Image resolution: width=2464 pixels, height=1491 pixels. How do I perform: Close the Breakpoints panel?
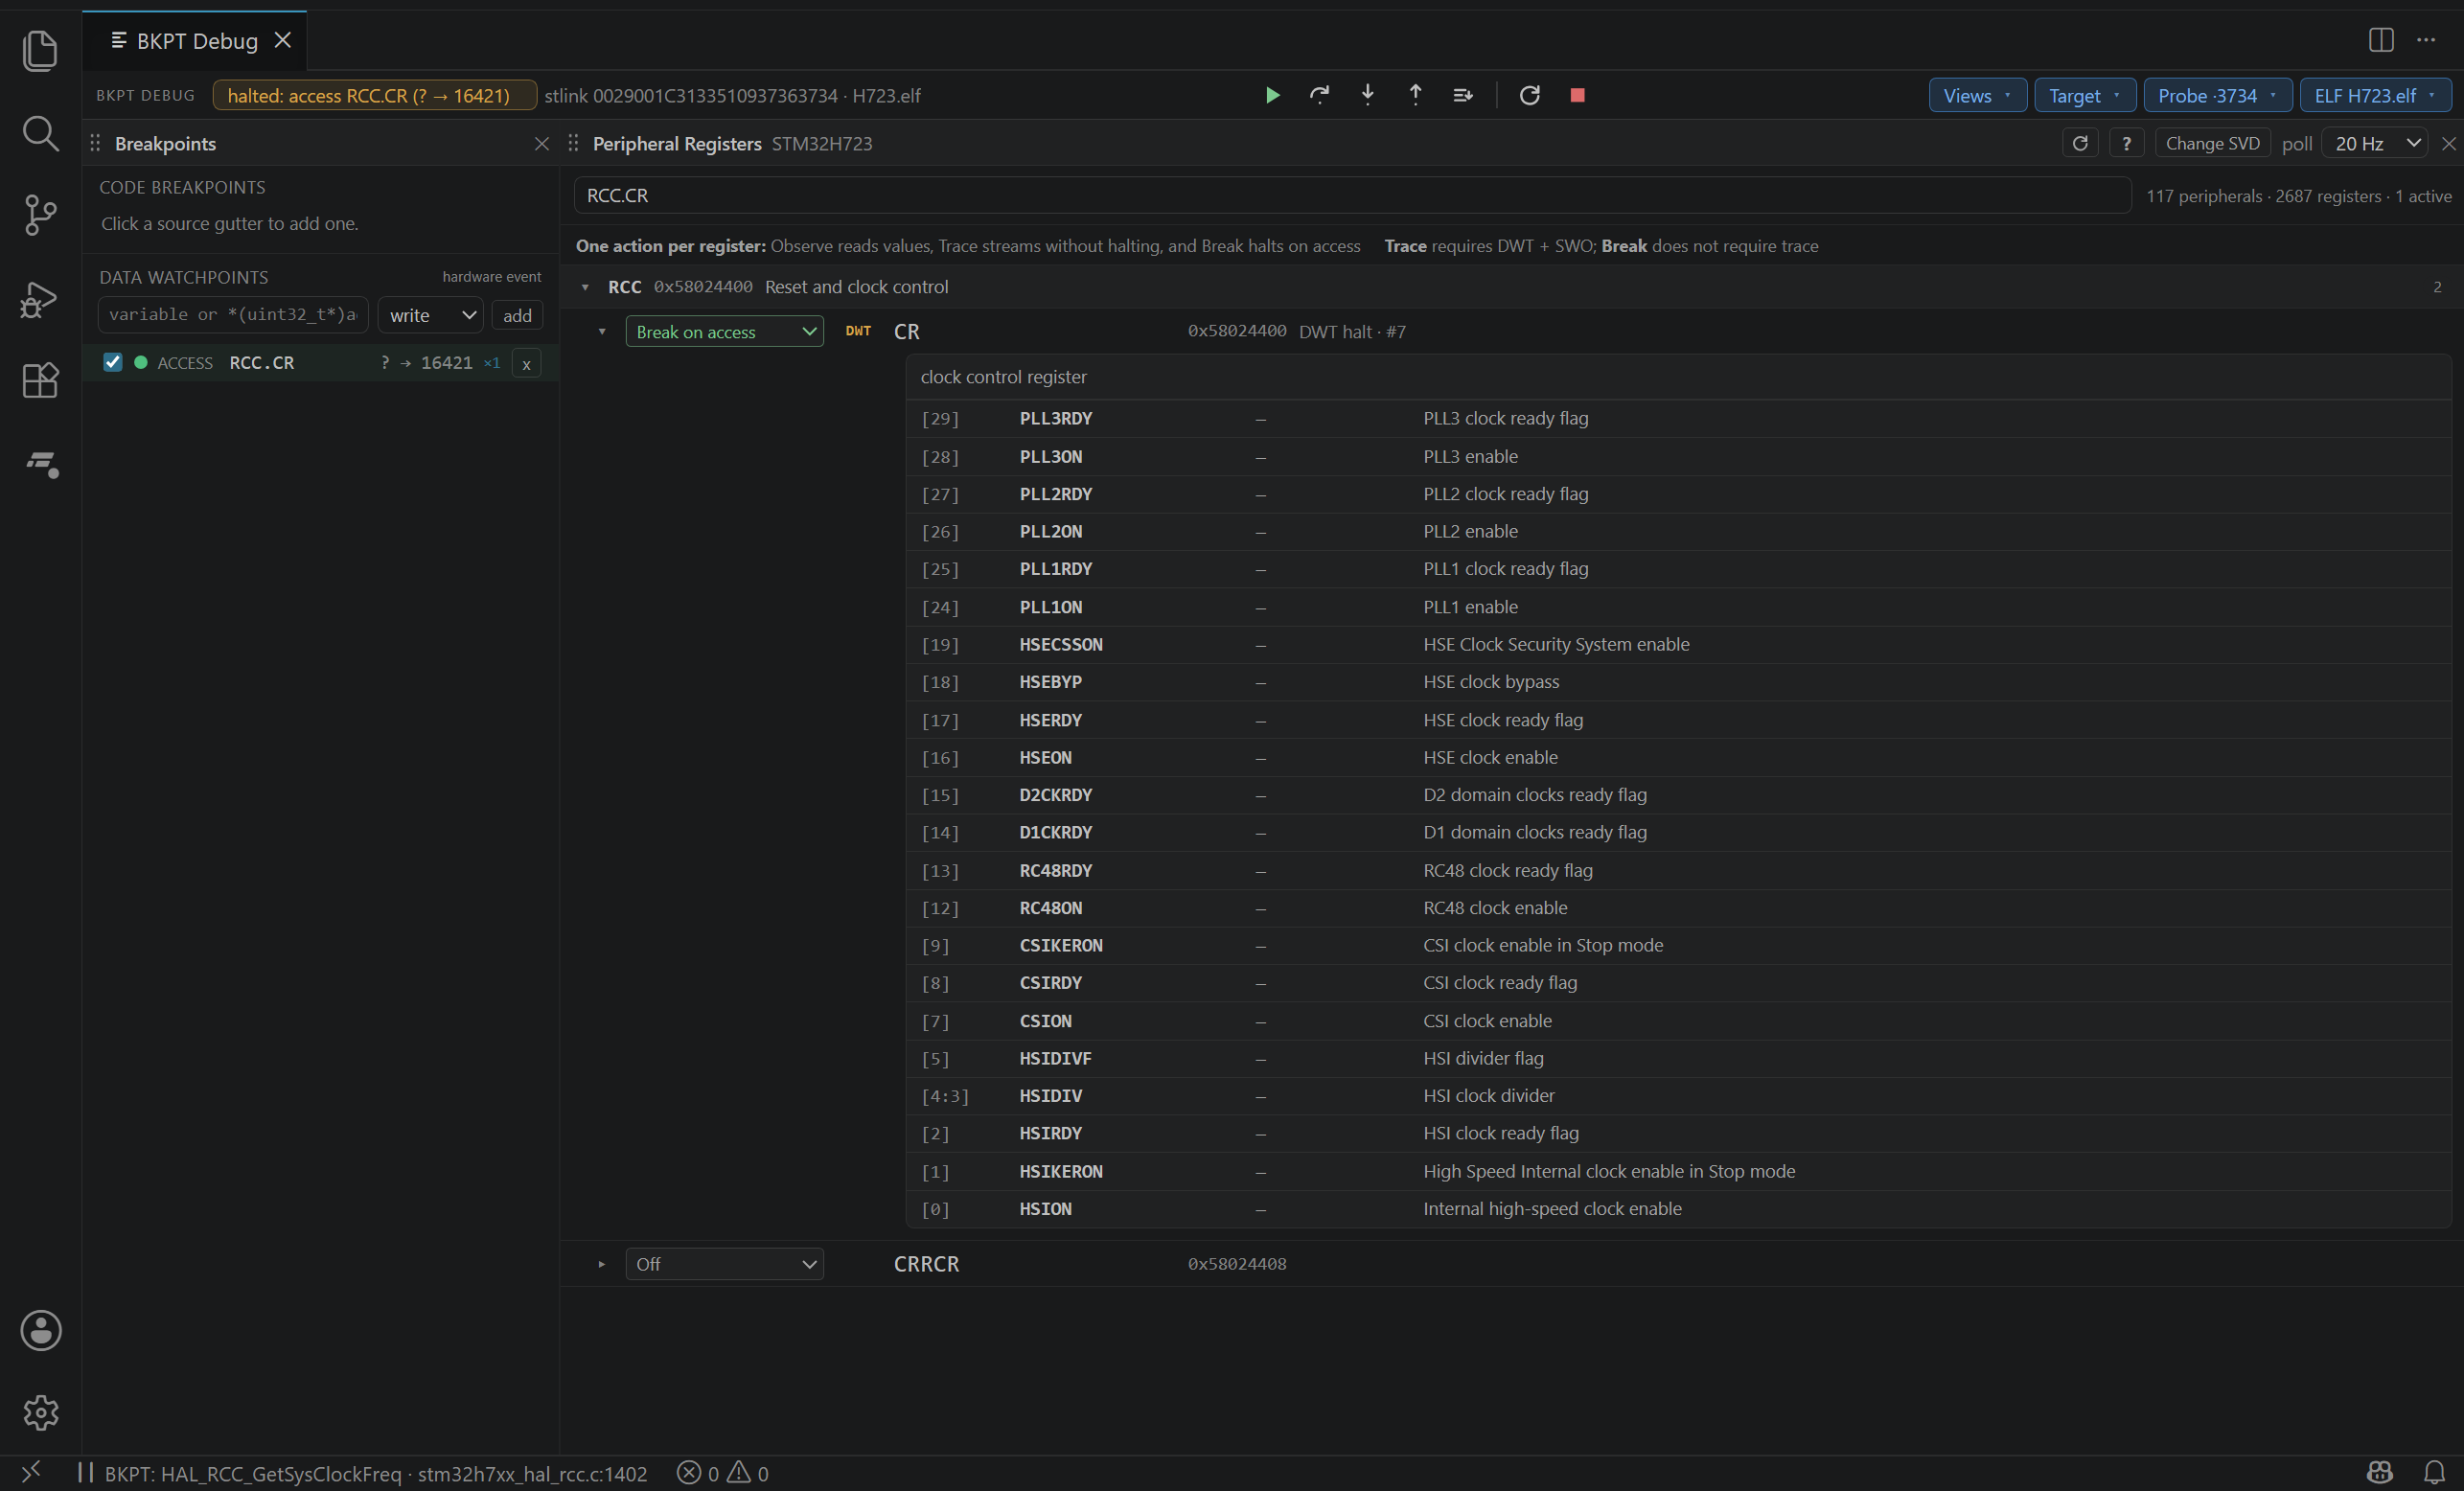pyautogui.click(x=542, y=143)
